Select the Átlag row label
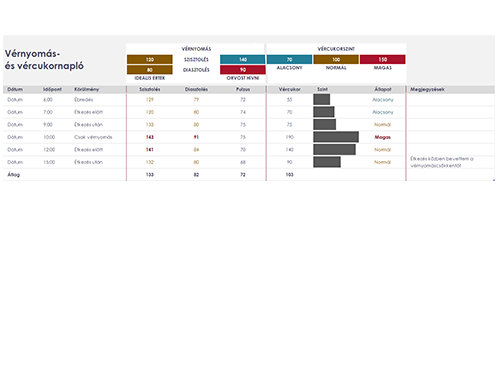498x382 pixels. (x=14, y=175)
